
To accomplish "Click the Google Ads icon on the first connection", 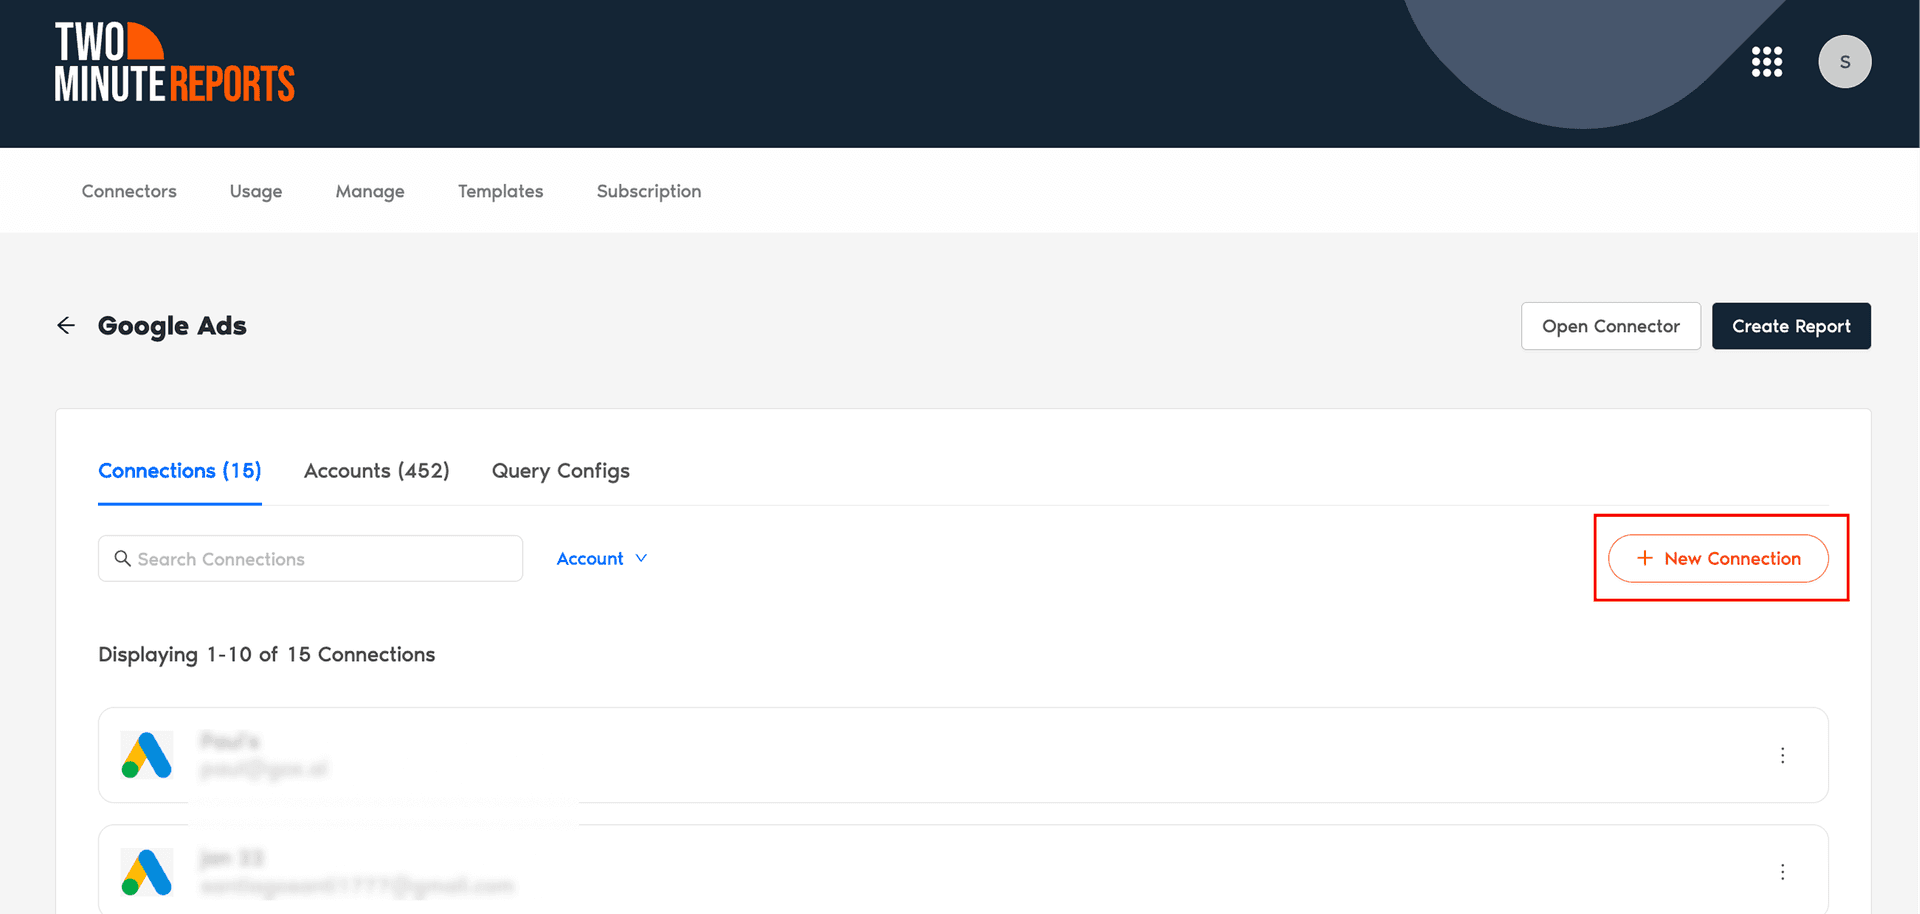I will pyautogui.click(x=146, y=755).
